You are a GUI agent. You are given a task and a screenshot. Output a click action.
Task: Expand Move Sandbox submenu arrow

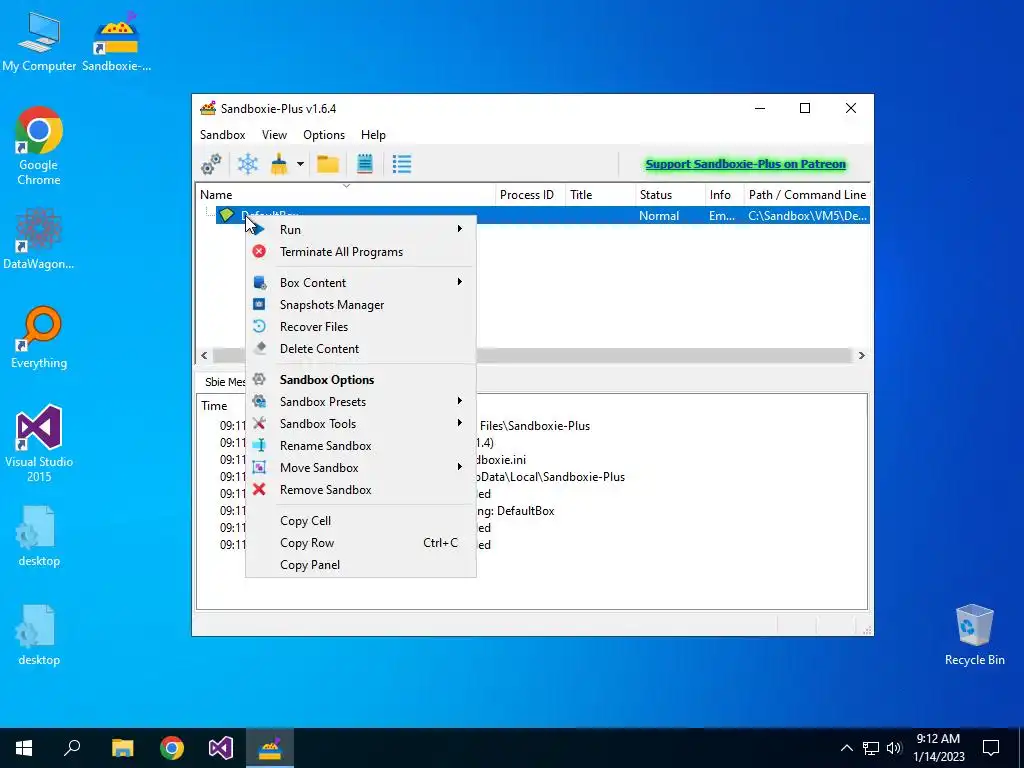(460, 467)
